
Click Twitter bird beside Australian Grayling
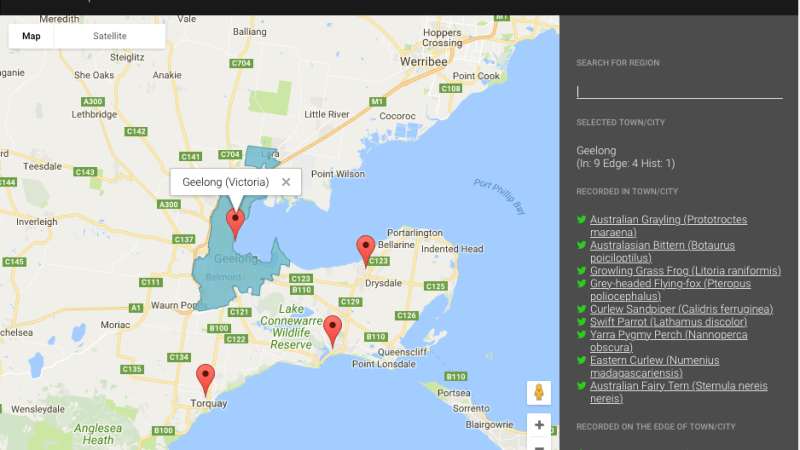tap(581, 219)
